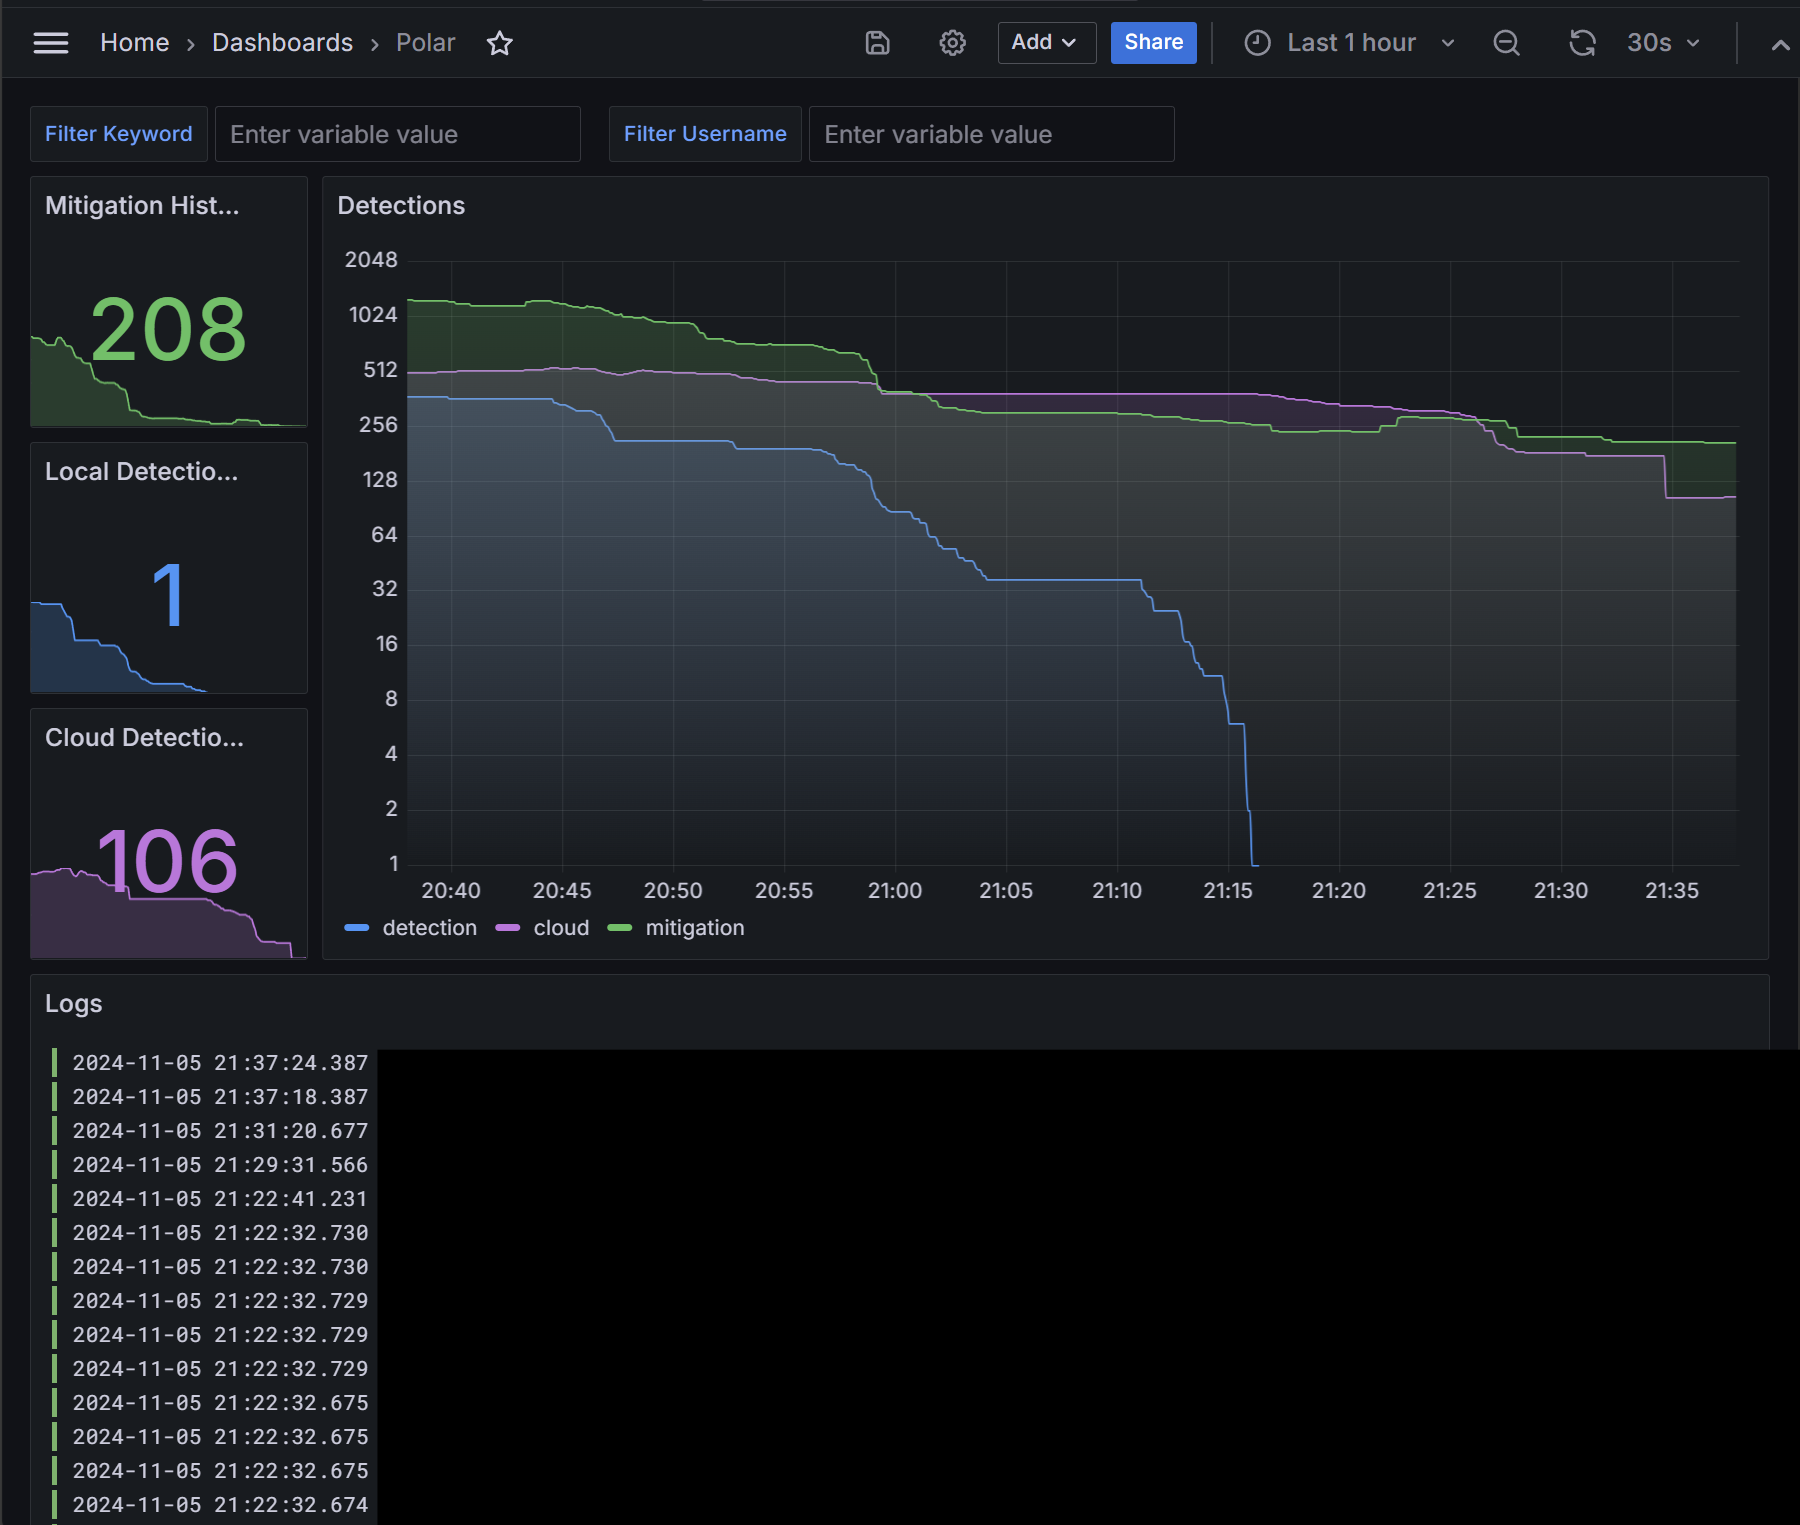This screenshot has width=1800, height=1525.
Task: Open the Last 1 hour time range picker
Action: click(1352, 42)
